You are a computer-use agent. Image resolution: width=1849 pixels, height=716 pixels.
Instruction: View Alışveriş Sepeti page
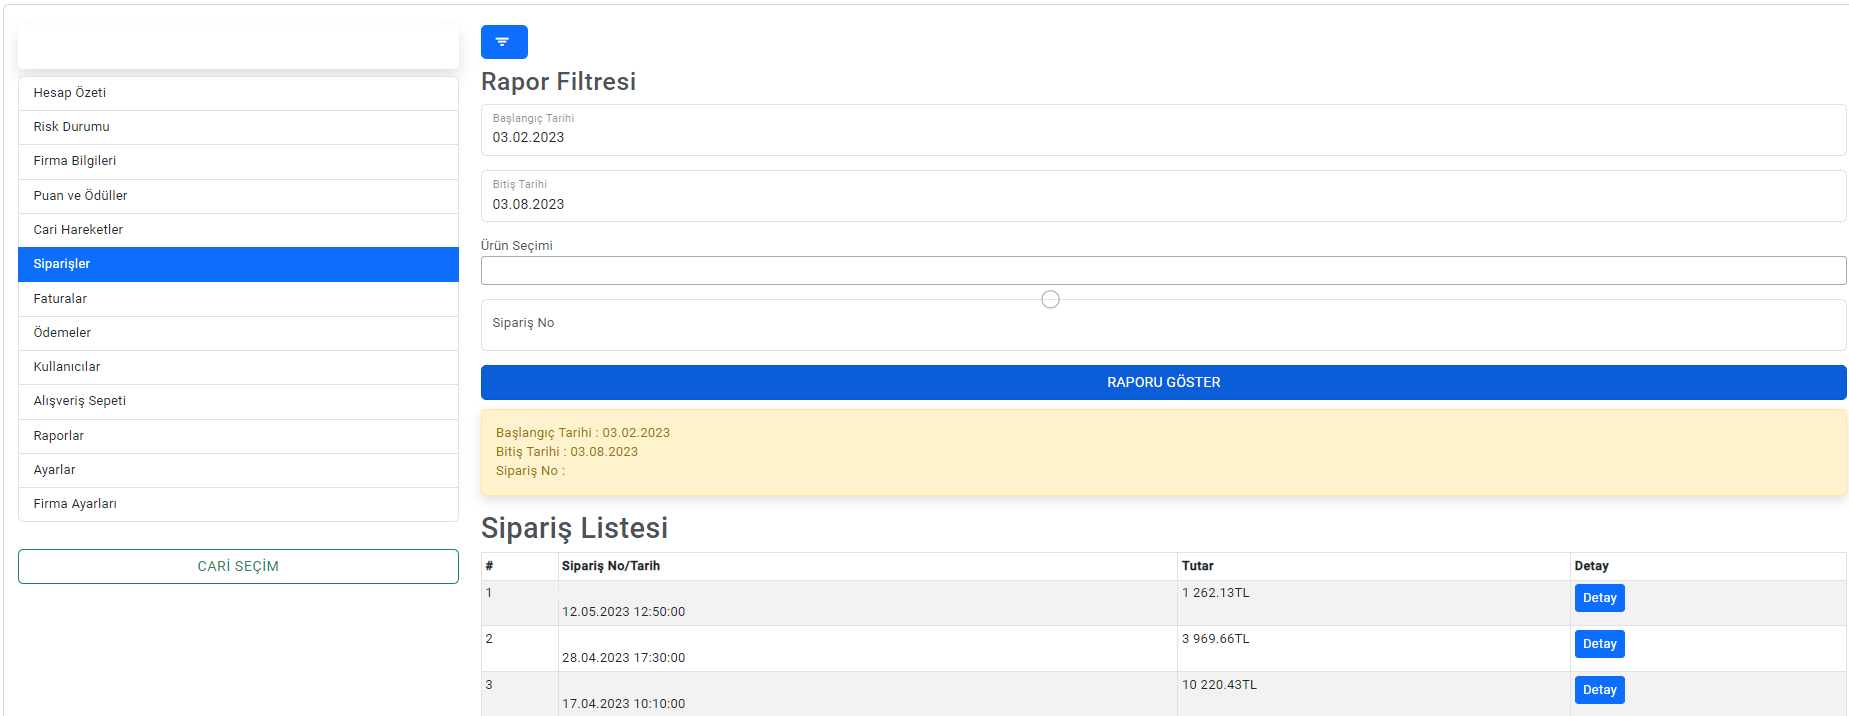point(238,401)
